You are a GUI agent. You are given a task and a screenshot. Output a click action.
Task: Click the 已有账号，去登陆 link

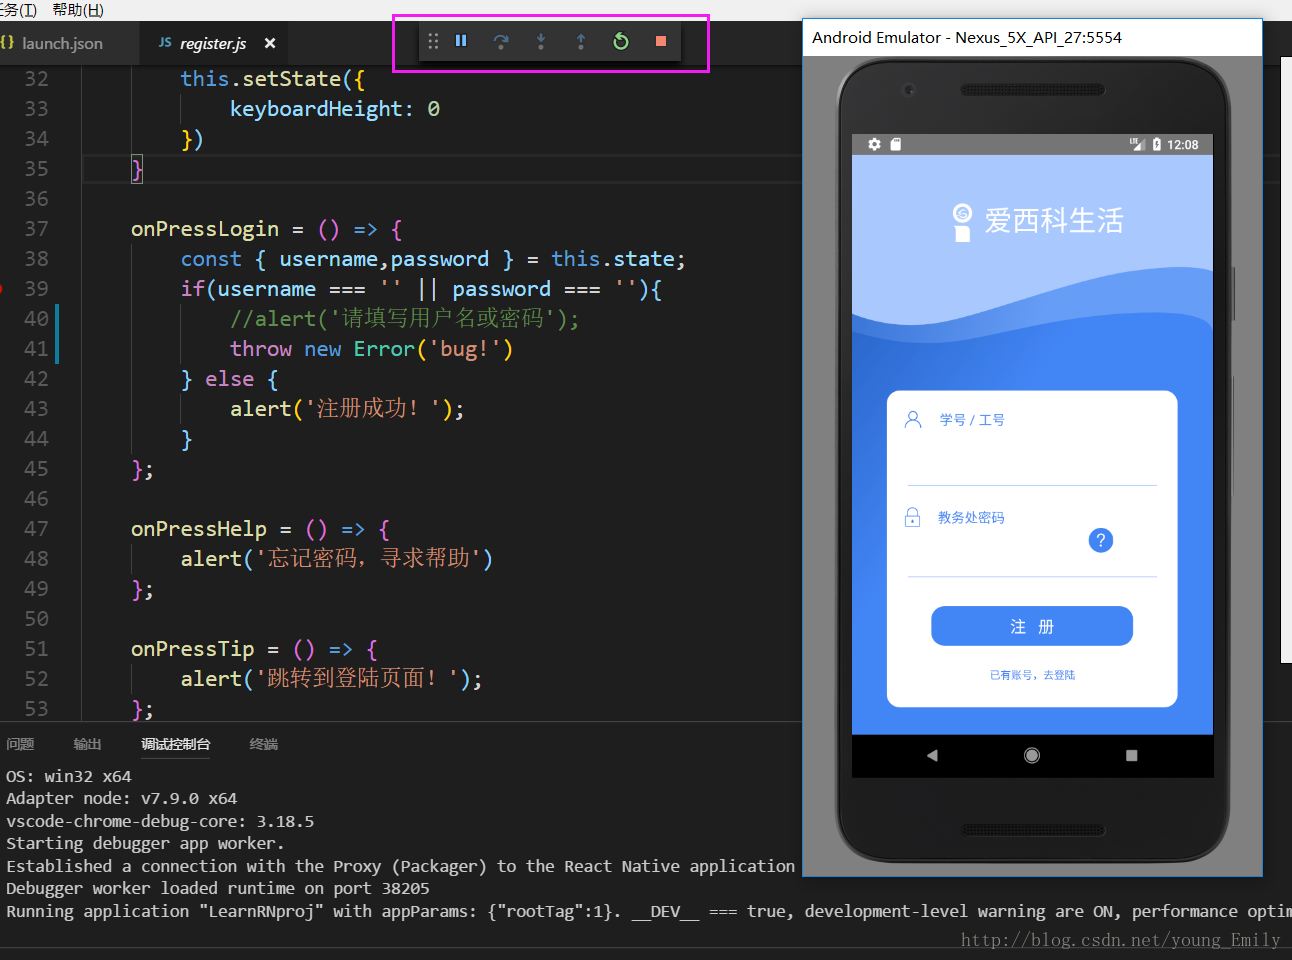click(1032, 675)
